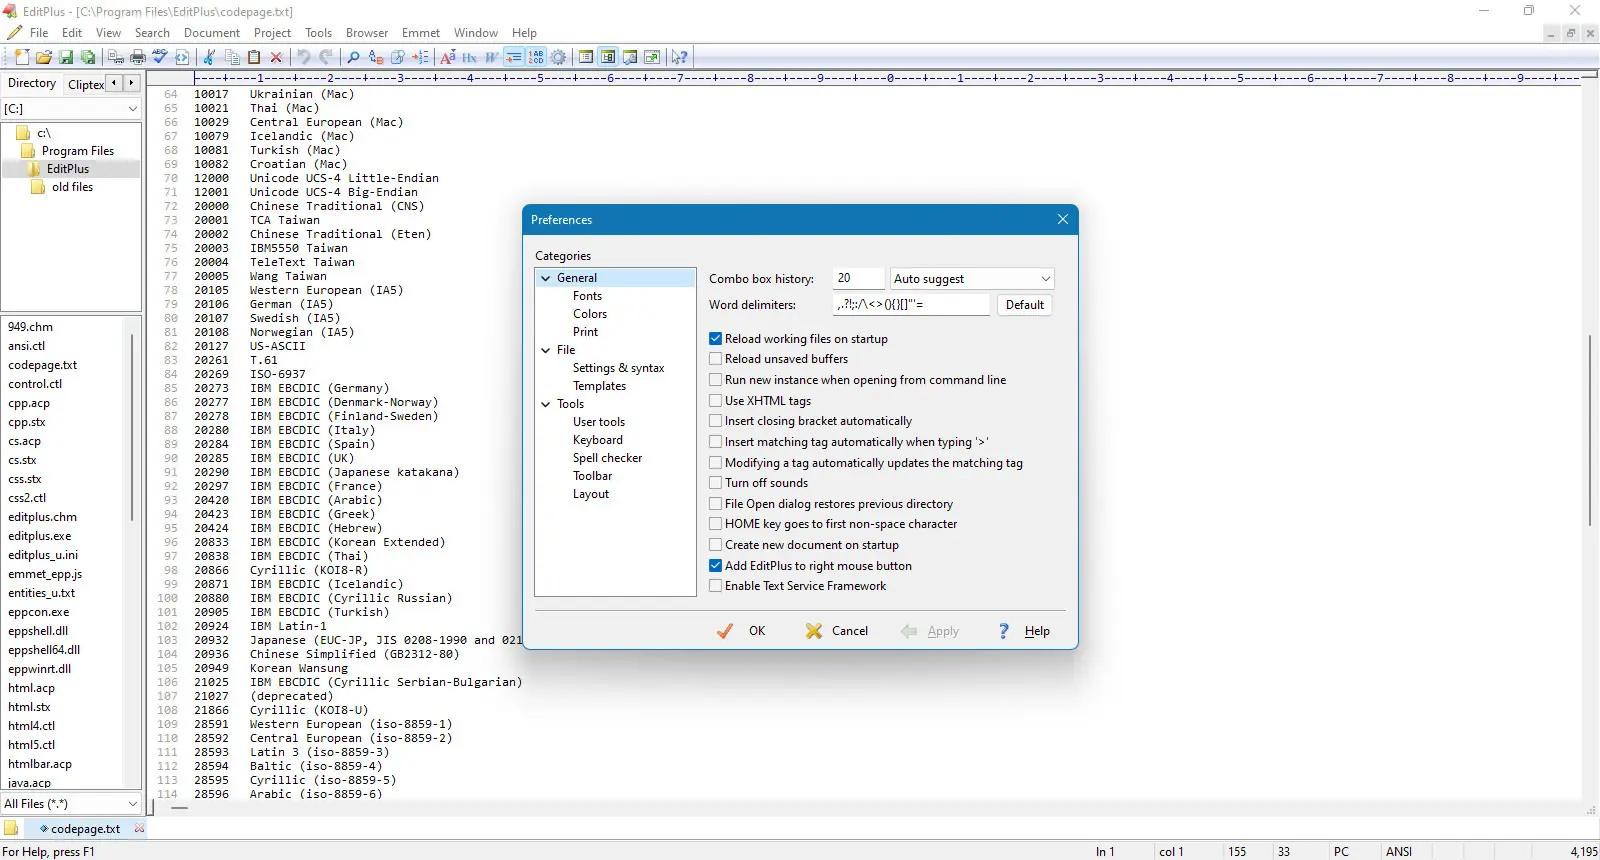Toggle the Line Number toolbar icon
Viewport: 1600px width, 860px height.
click(x=536, y=57)
